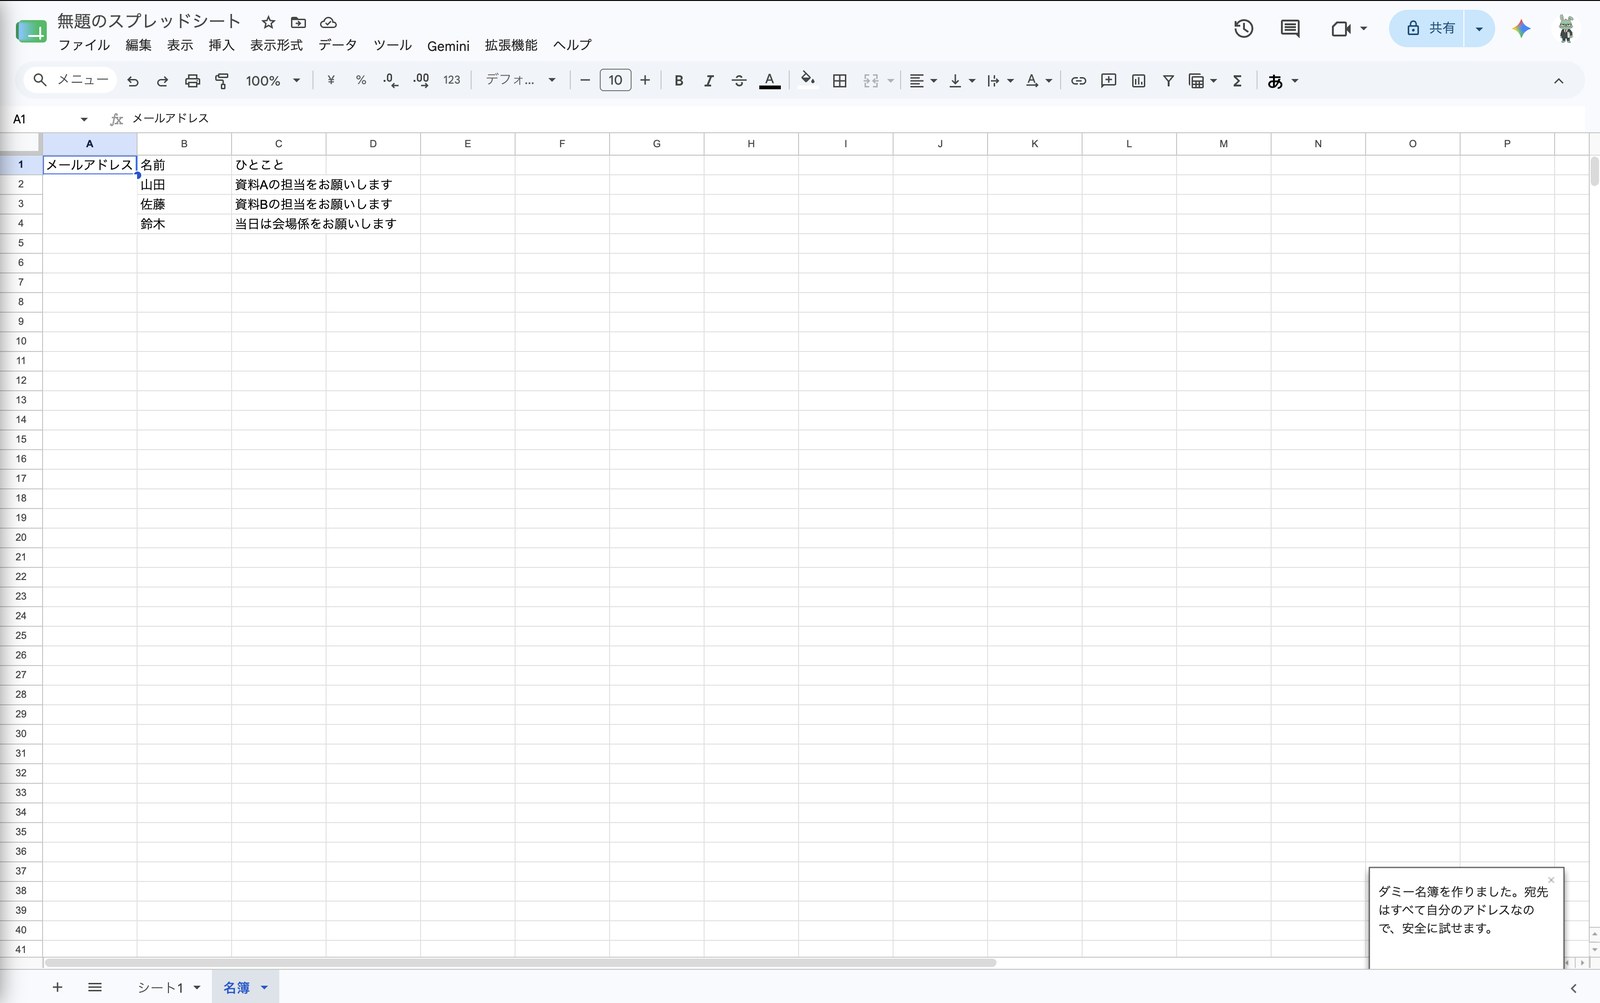The height and width of the screenshot is (1003, 1600).
Task: Click the insert link icon
Action: pyautogui.click(x=1078, y=81)
